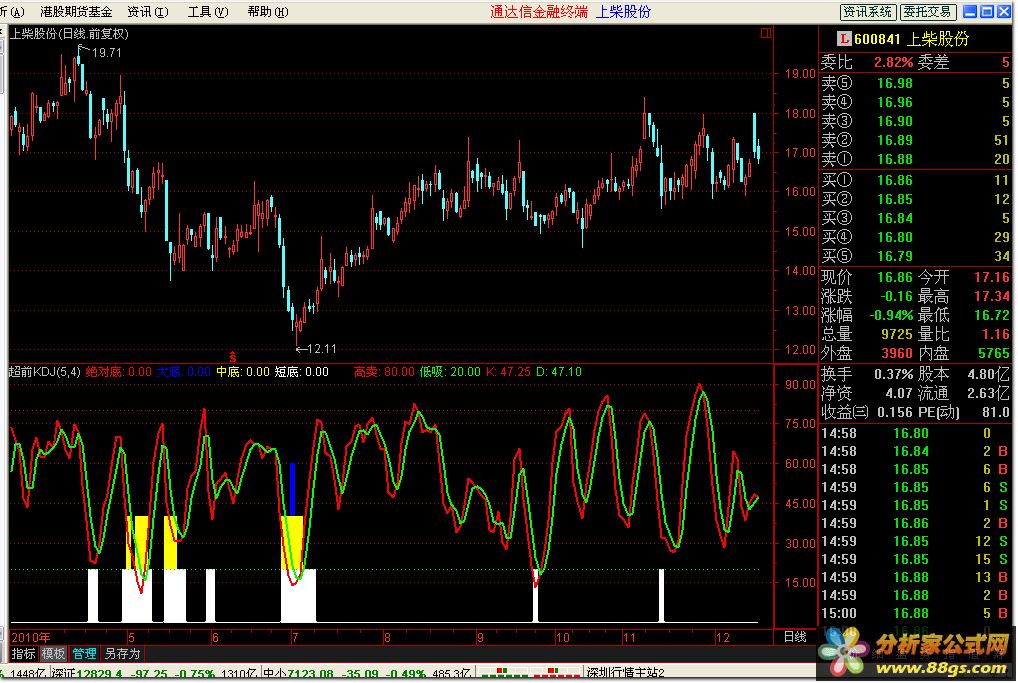Click the 另存为 tab
This screenshot has height=683, width=1018.
click(x=122, y=654)
